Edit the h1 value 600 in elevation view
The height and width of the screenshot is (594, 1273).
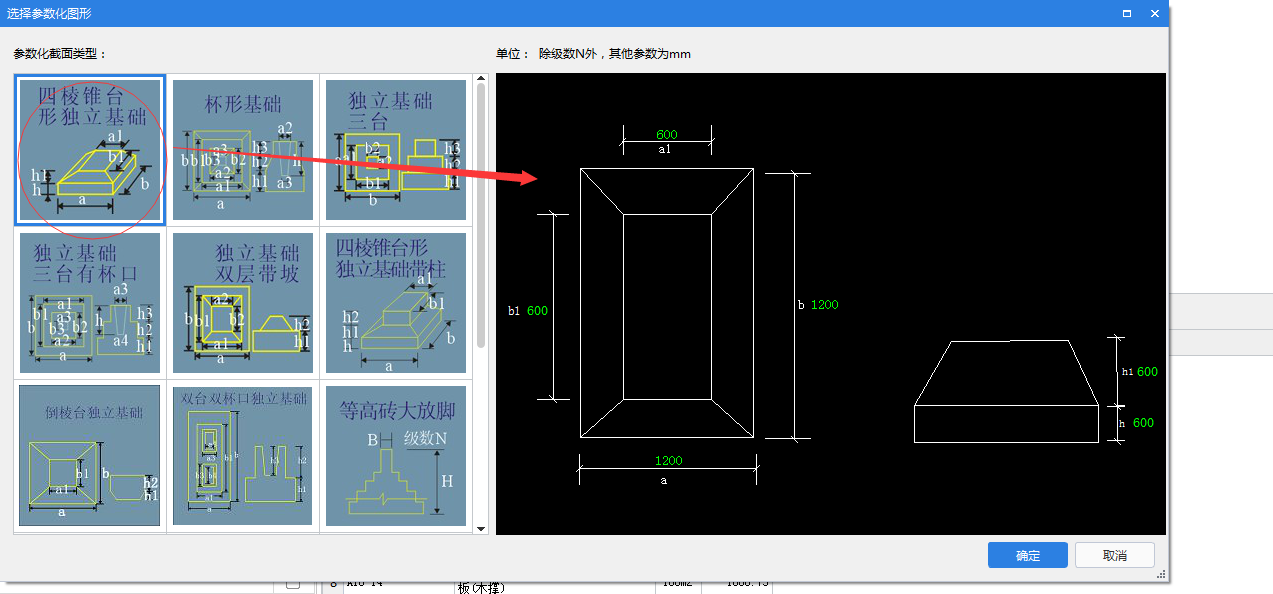coord(1147,372)
